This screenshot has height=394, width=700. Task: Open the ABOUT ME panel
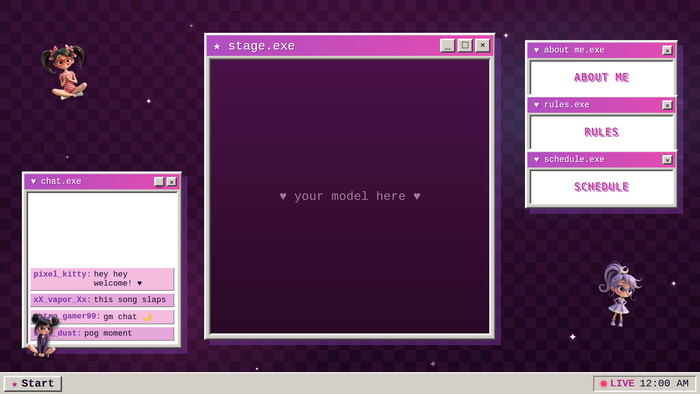click(601, 78)
